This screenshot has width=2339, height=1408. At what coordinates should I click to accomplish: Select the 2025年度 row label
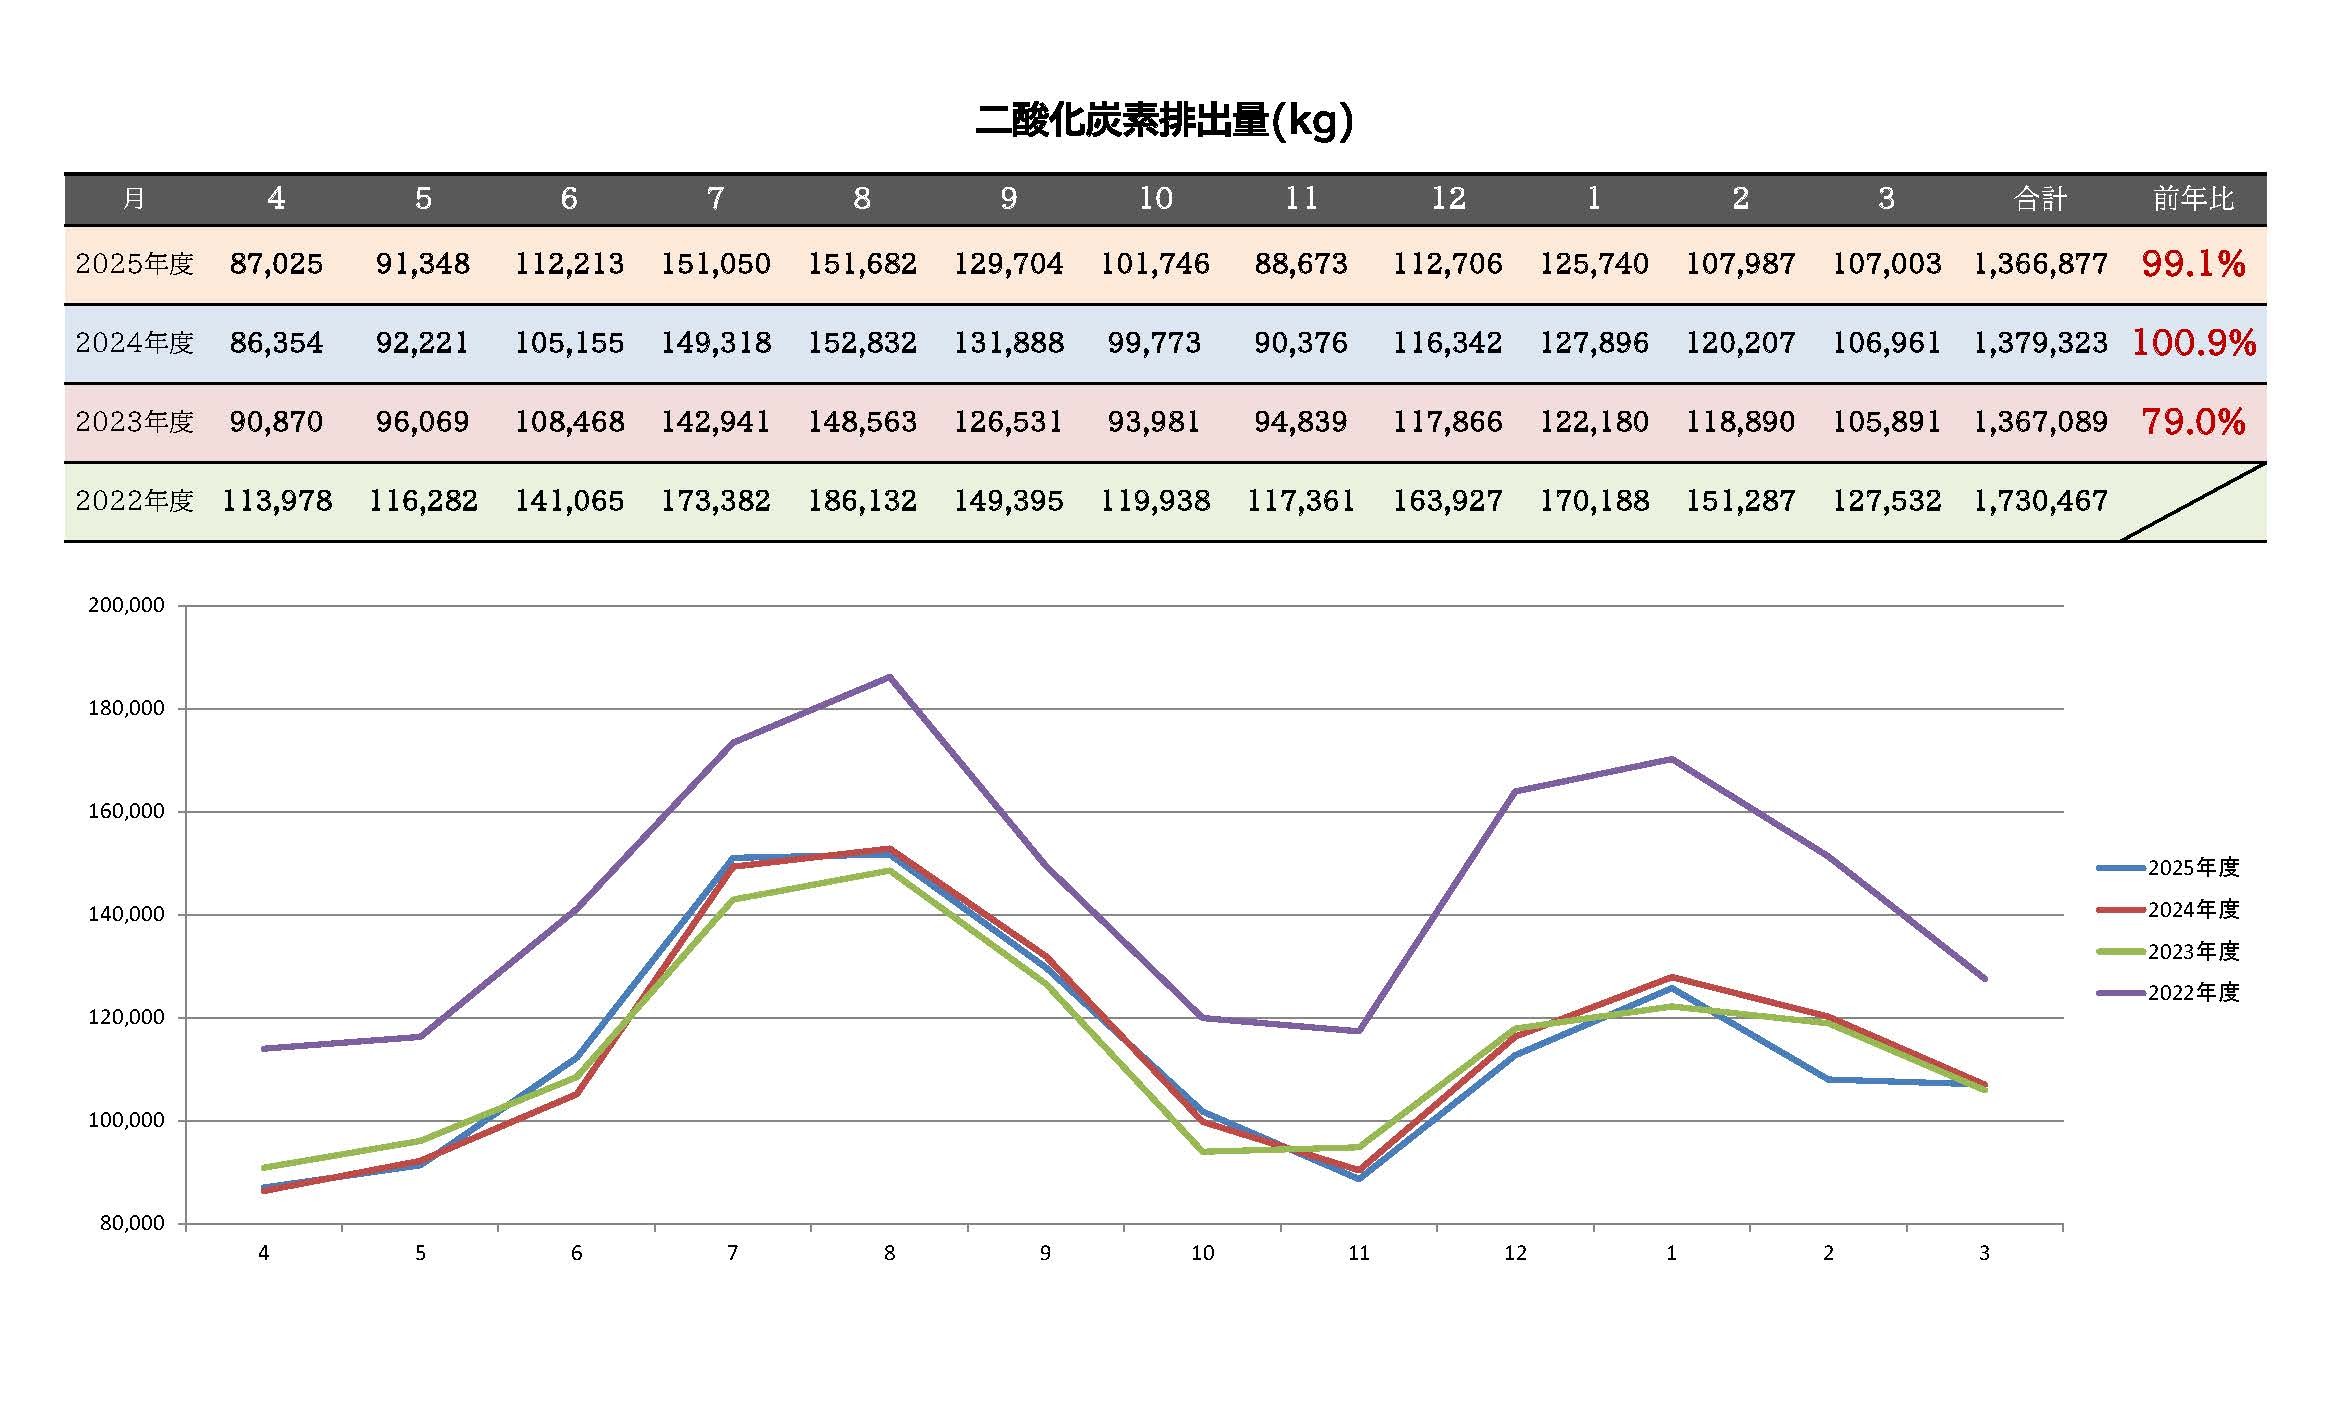(134, 264)
